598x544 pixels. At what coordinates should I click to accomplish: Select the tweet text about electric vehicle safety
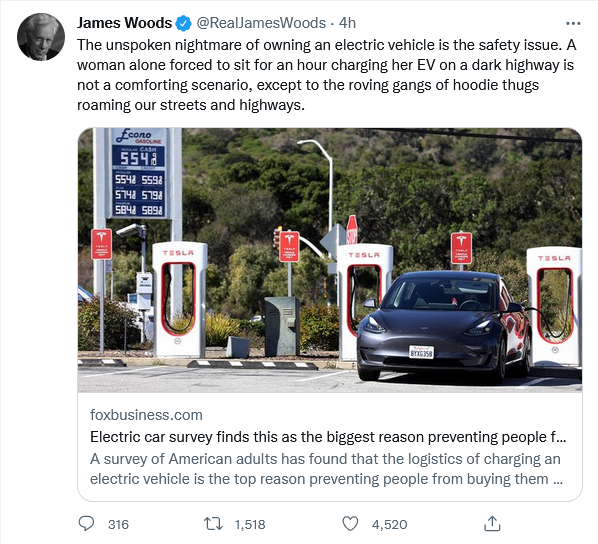pos(326,75)
